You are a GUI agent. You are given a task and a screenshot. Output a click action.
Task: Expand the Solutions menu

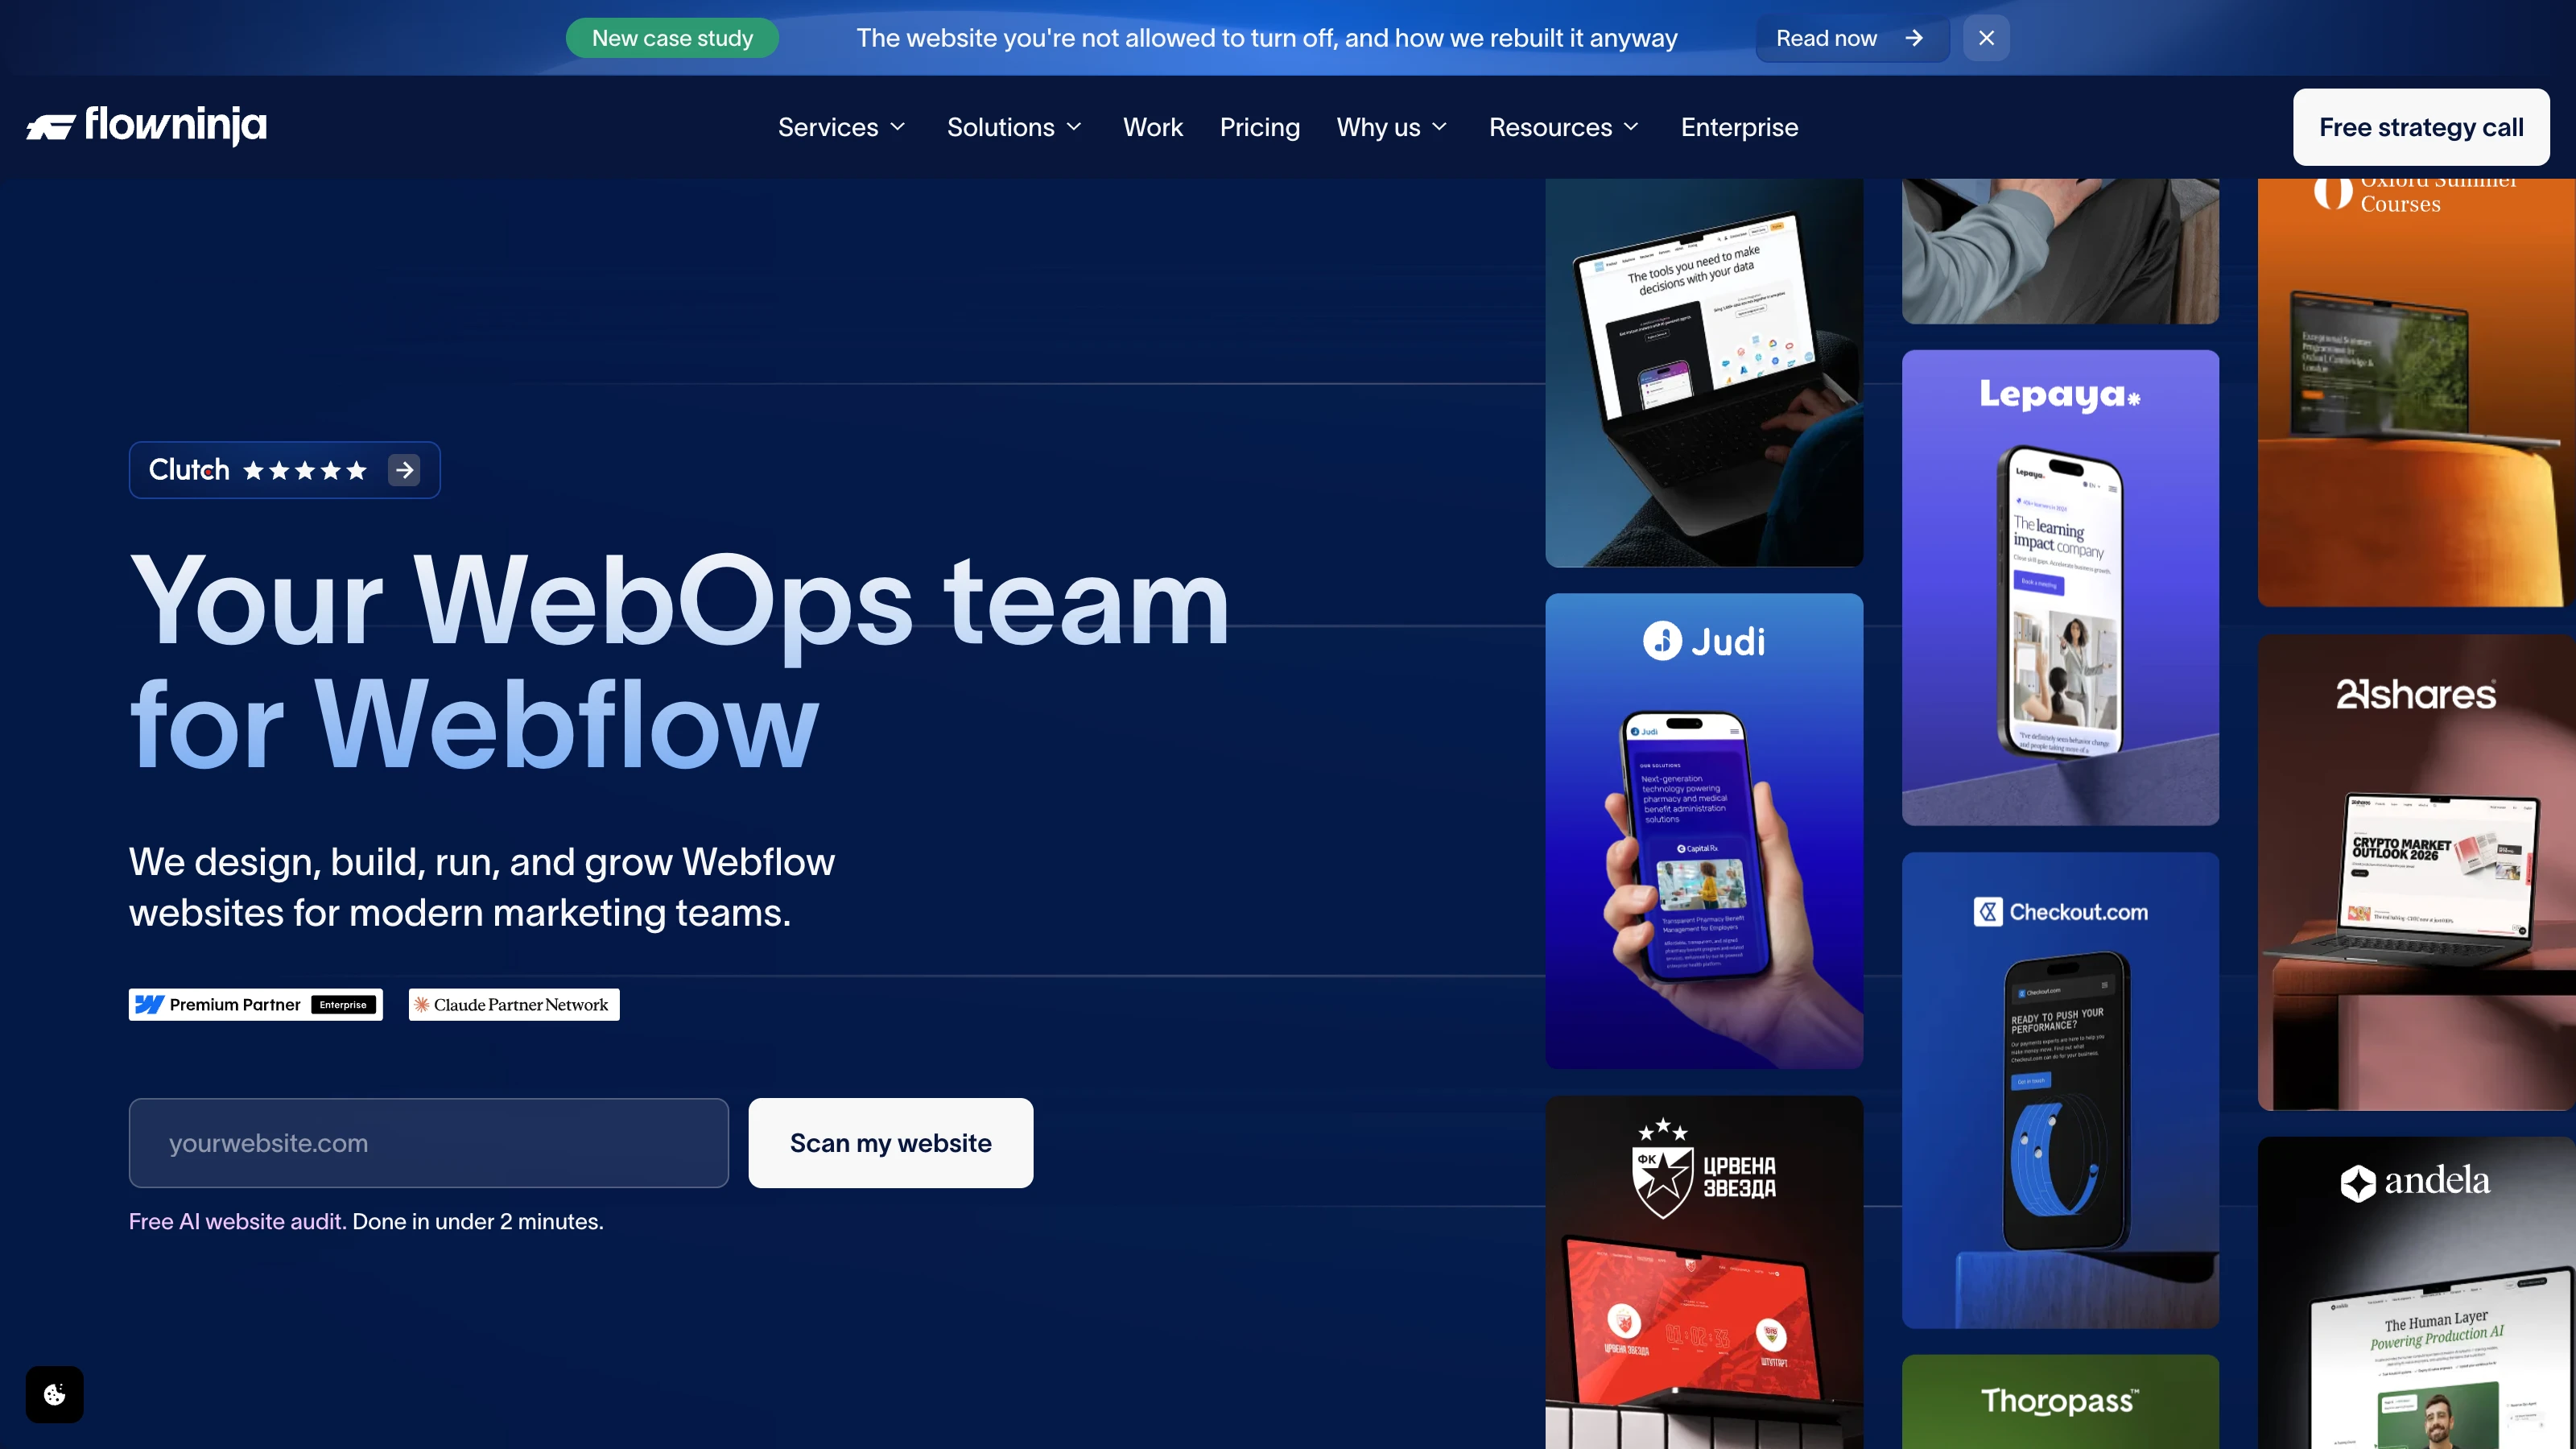(1015, 127)
